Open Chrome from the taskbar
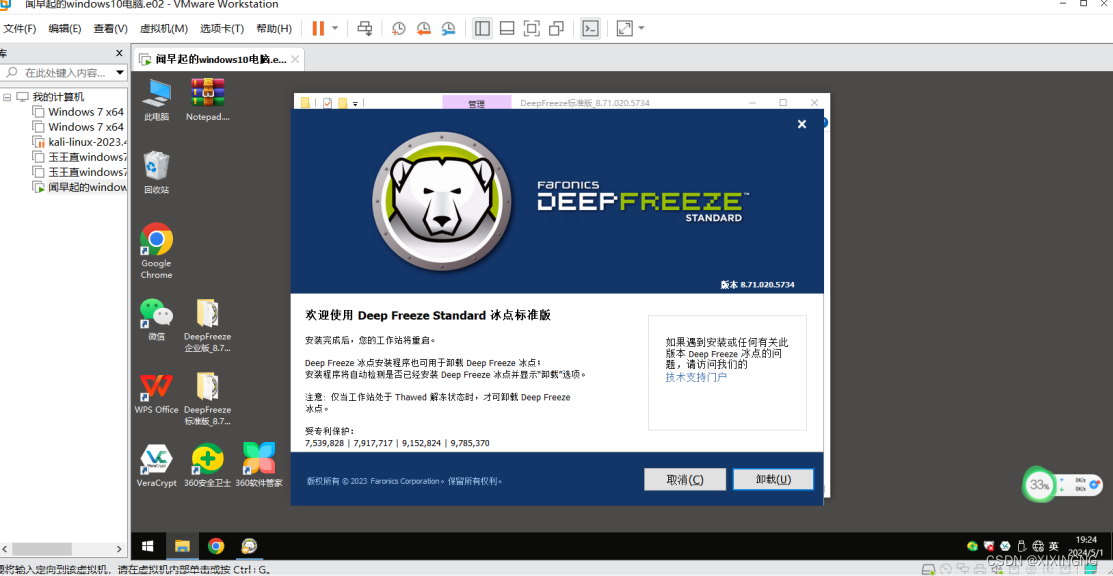This screenshot has height=576, width=1113. tap(216, 545)
